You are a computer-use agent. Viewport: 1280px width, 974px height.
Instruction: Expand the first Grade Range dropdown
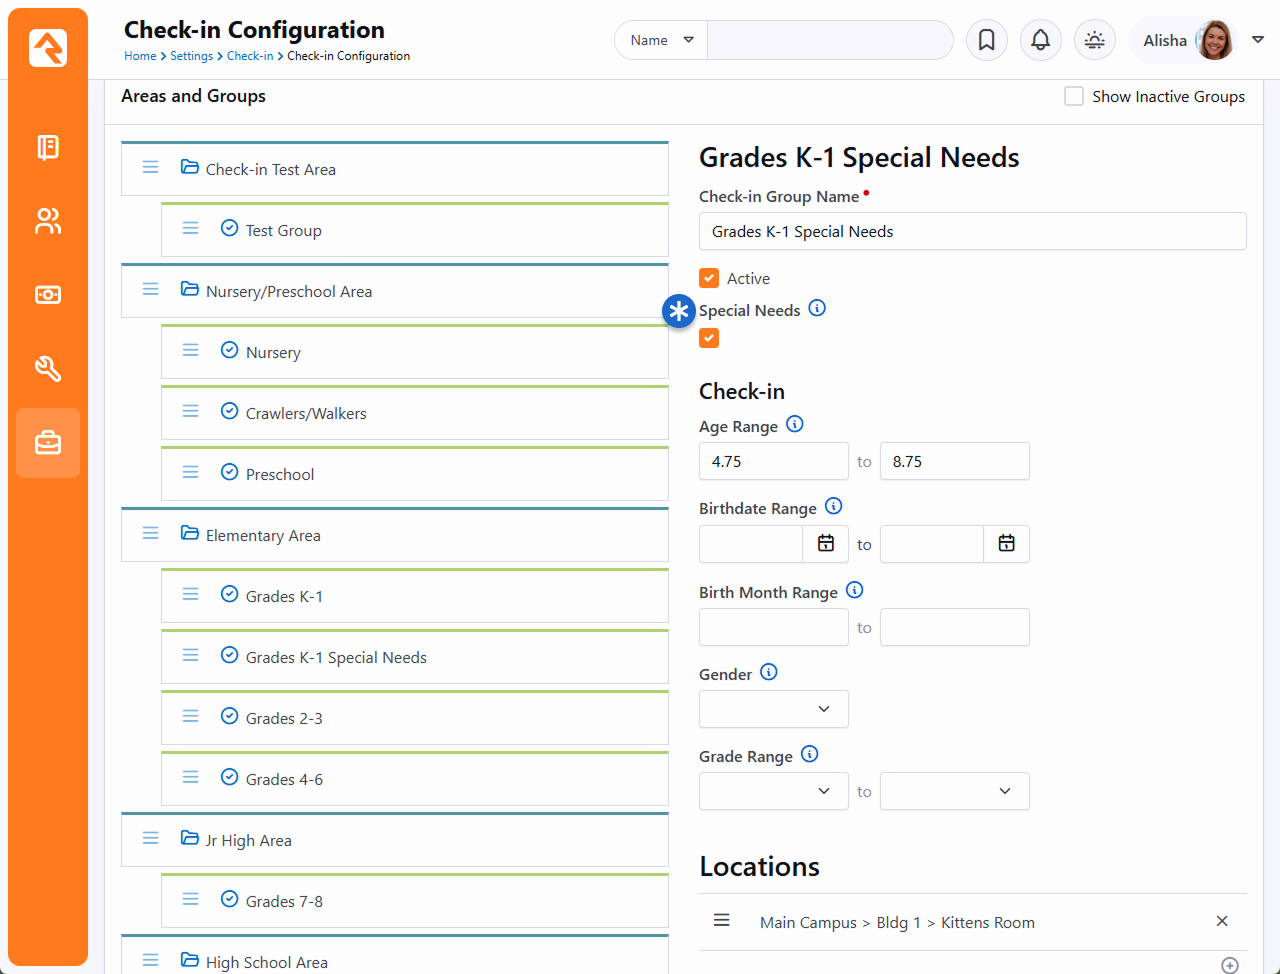point(773,791)
